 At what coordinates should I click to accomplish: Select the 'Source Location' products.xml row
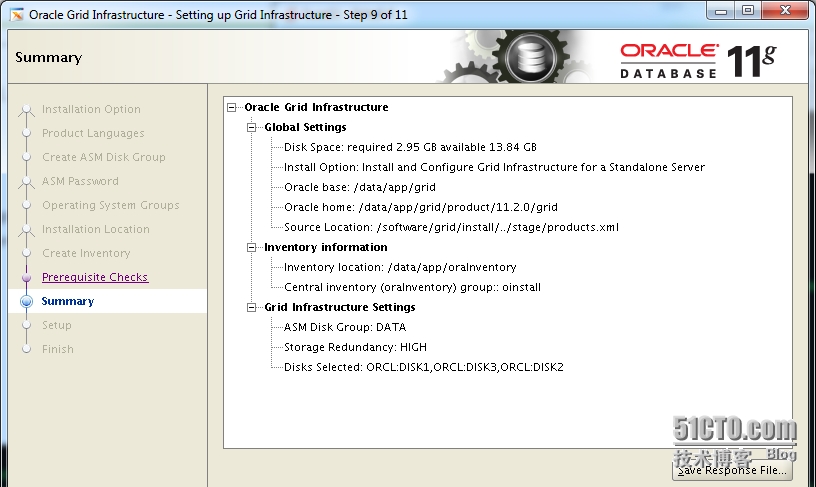tap(451, 227)
